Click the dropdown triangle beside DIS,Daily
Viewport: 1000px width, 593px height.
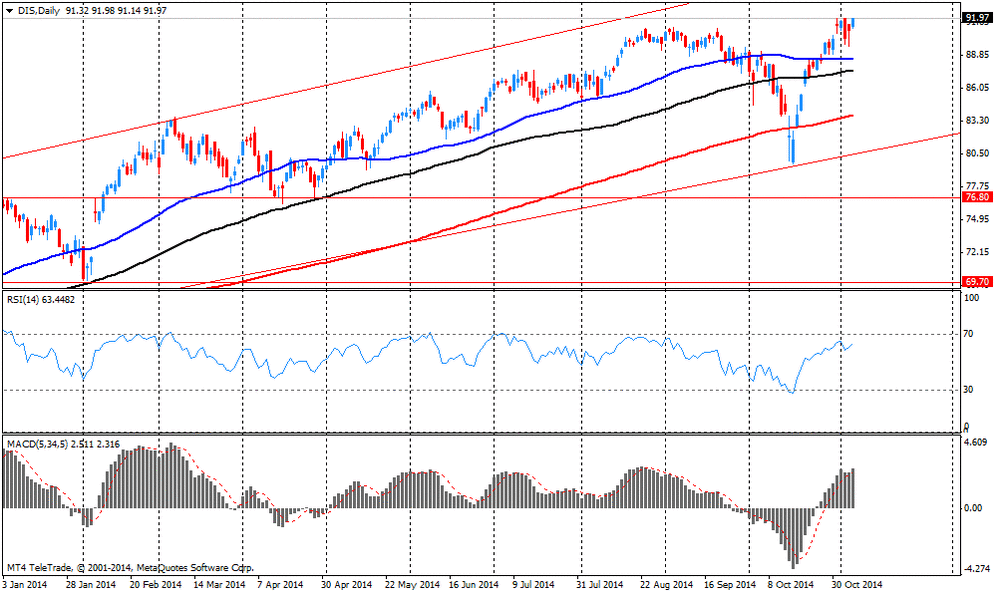pos(10,9)
